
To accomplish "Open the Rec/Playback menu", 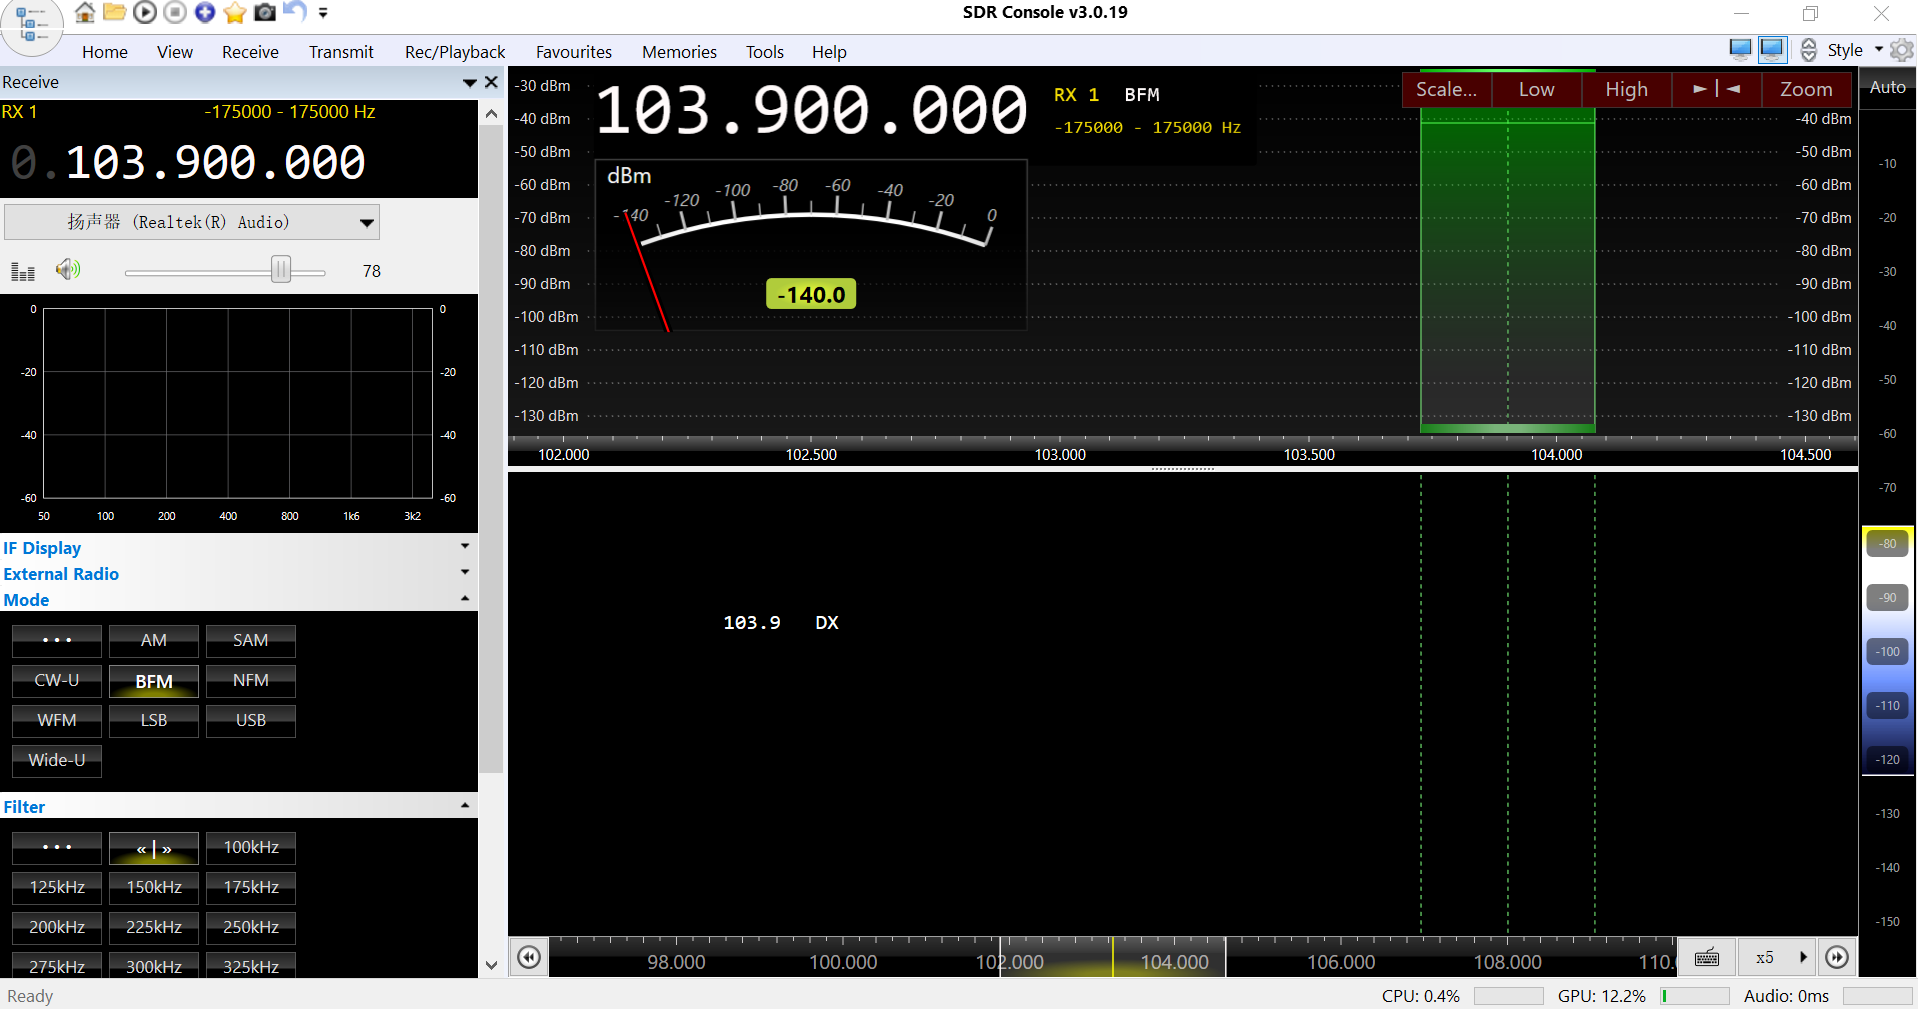I will click(x=454, y=52).
